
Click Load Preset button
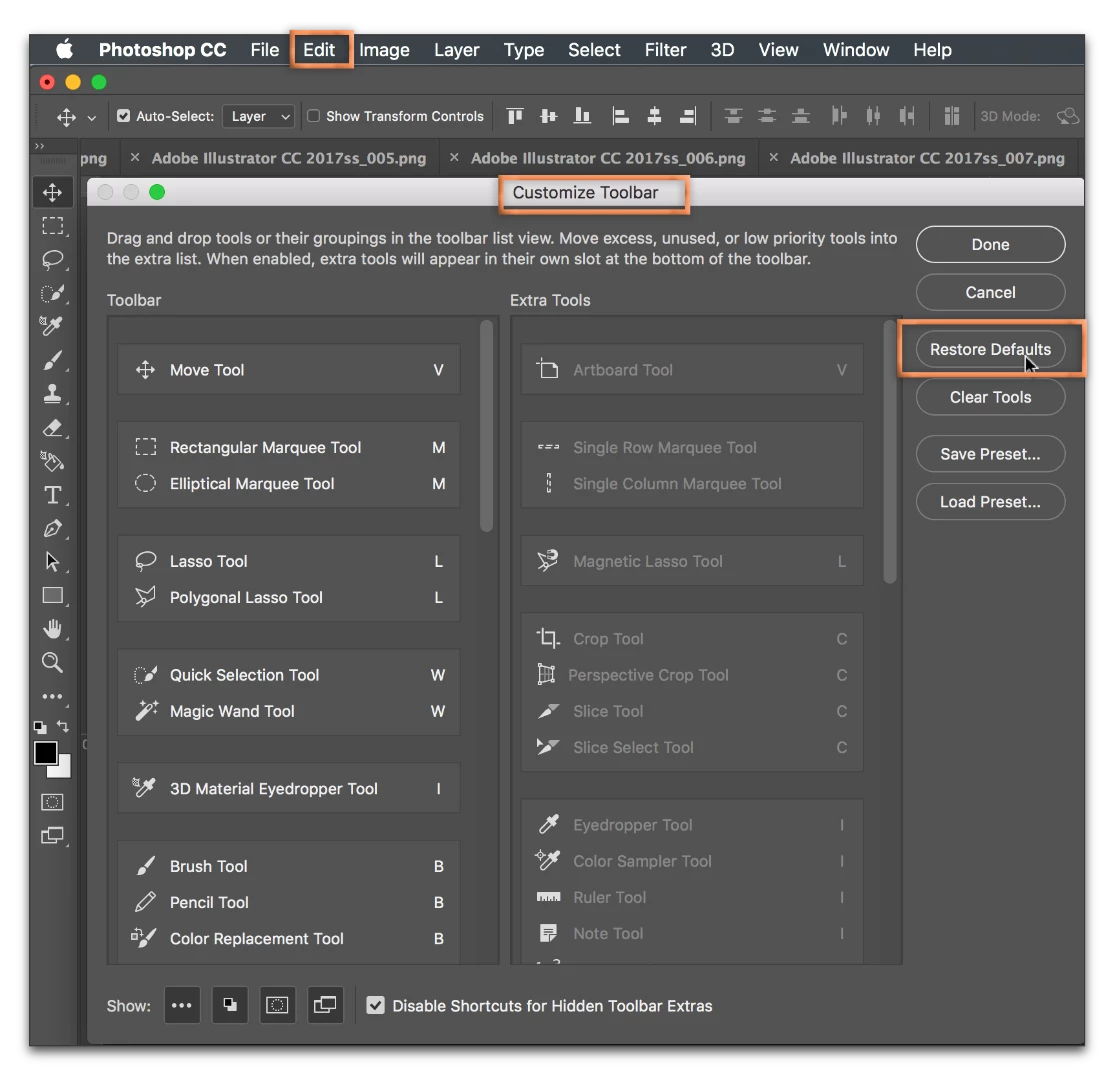(990, 501)
